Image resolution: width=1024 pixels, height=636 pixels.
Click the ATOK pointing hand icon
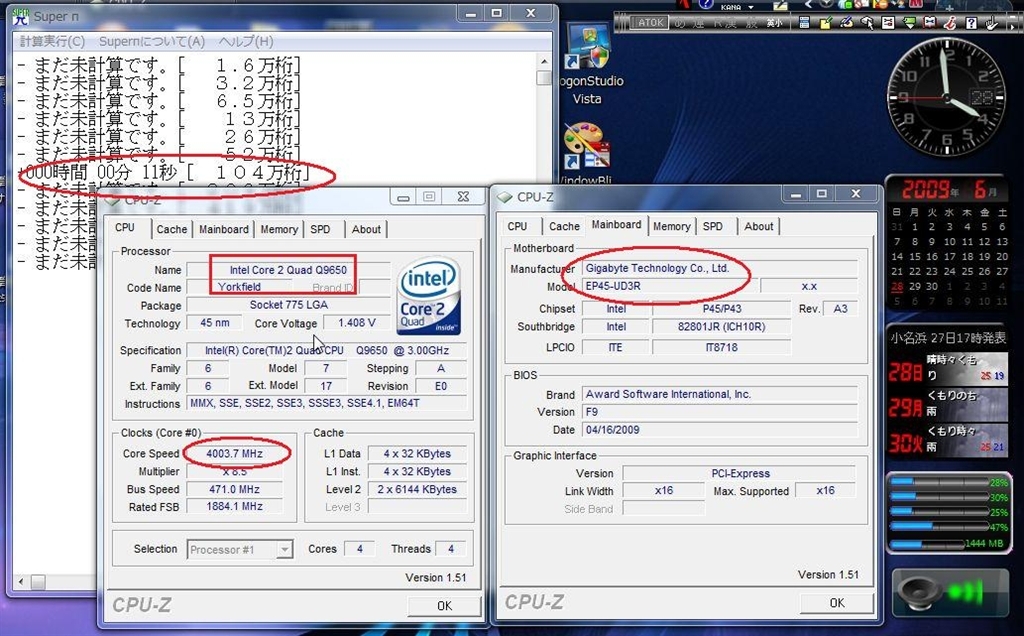click(991, 23)
